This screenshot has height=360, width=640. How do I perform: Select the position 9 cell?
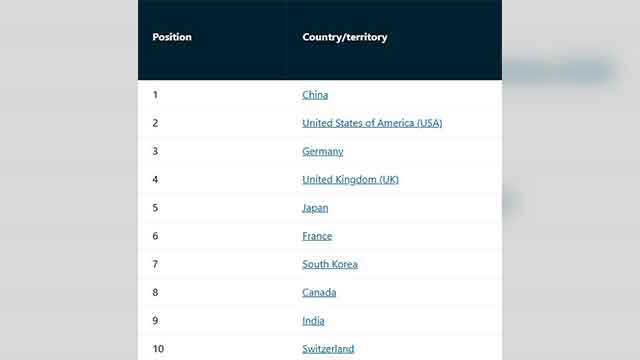point(155,321)
